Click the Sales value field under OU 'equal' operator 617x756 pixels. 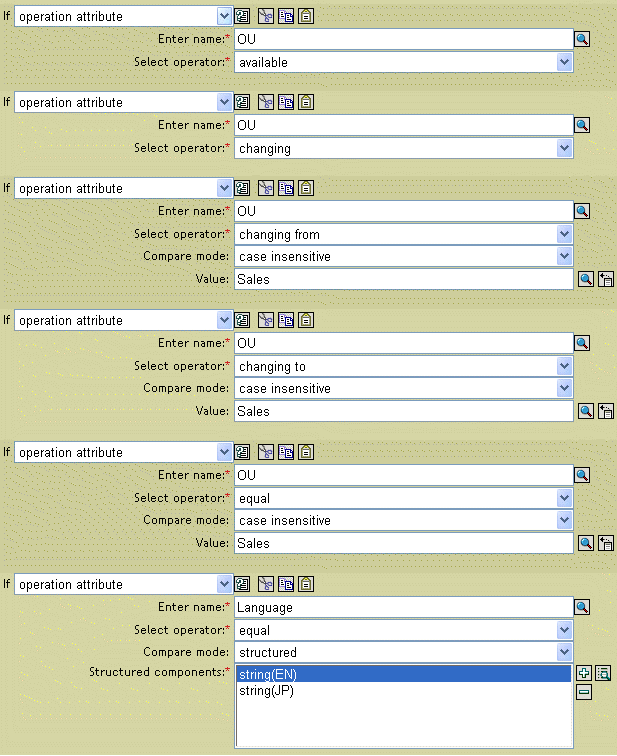tap(402, 543)
